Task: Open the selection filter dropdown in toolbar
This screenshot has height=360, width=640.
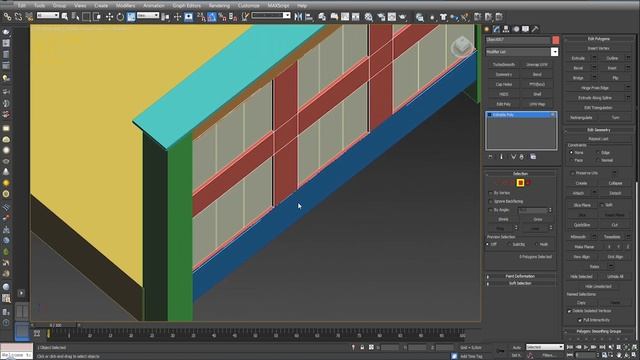Action: click(x=48, y=16)
